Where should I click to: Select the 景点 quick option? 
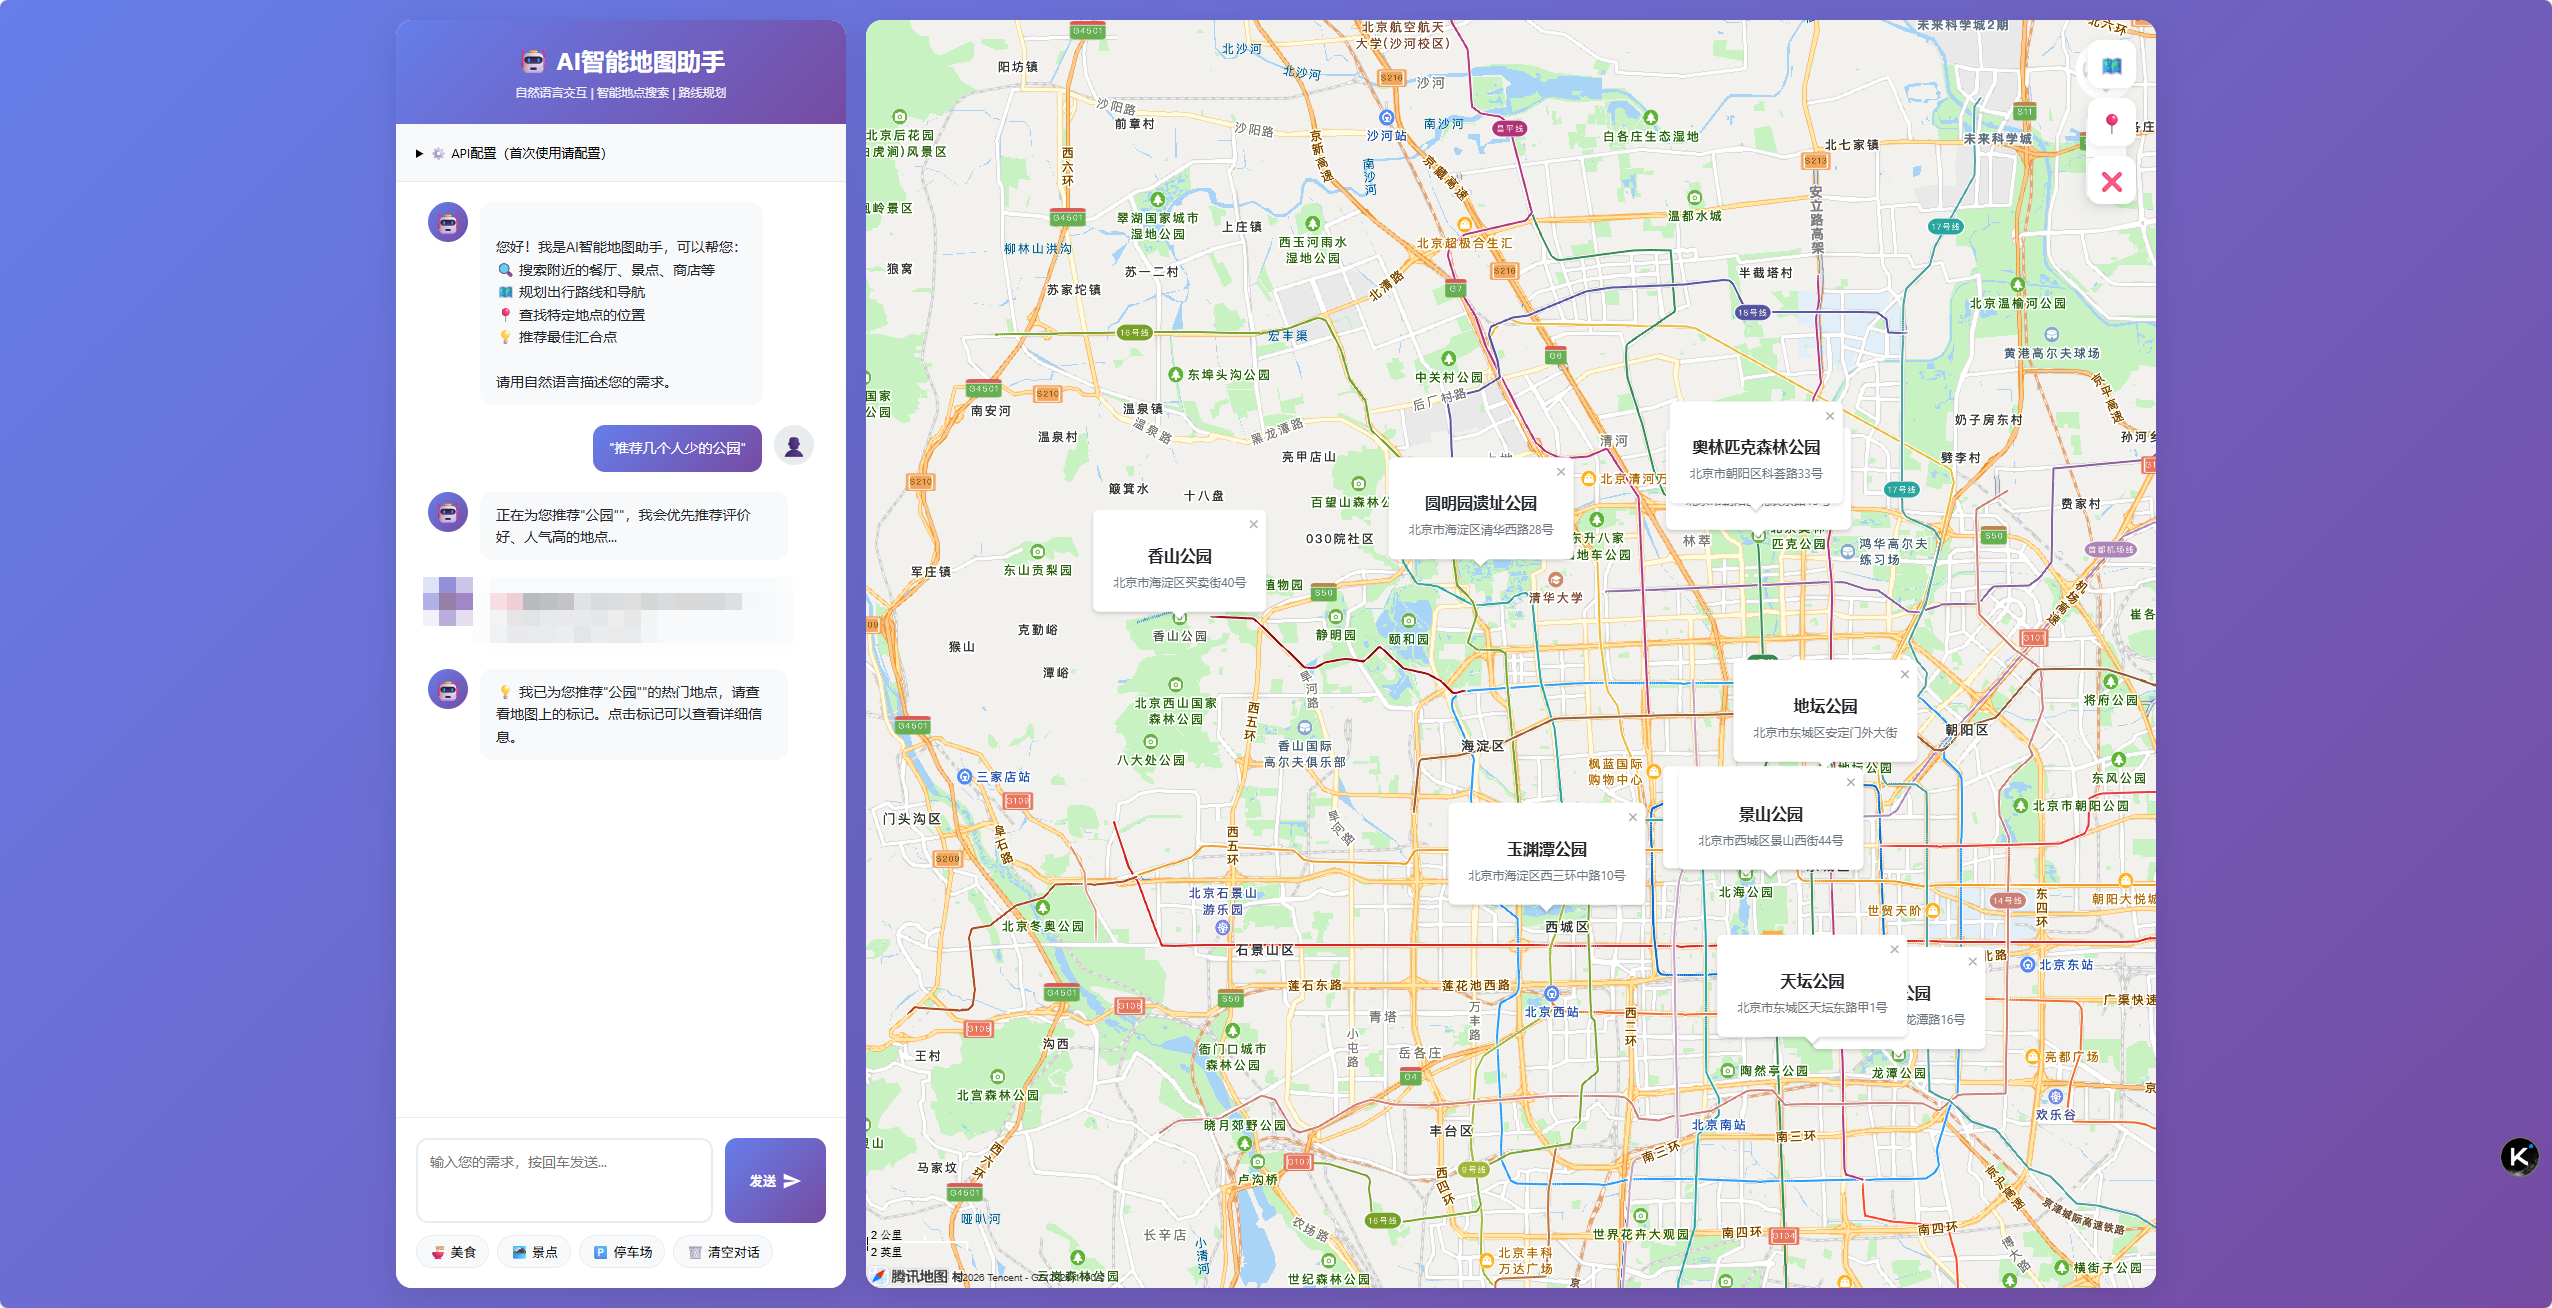534,1252
